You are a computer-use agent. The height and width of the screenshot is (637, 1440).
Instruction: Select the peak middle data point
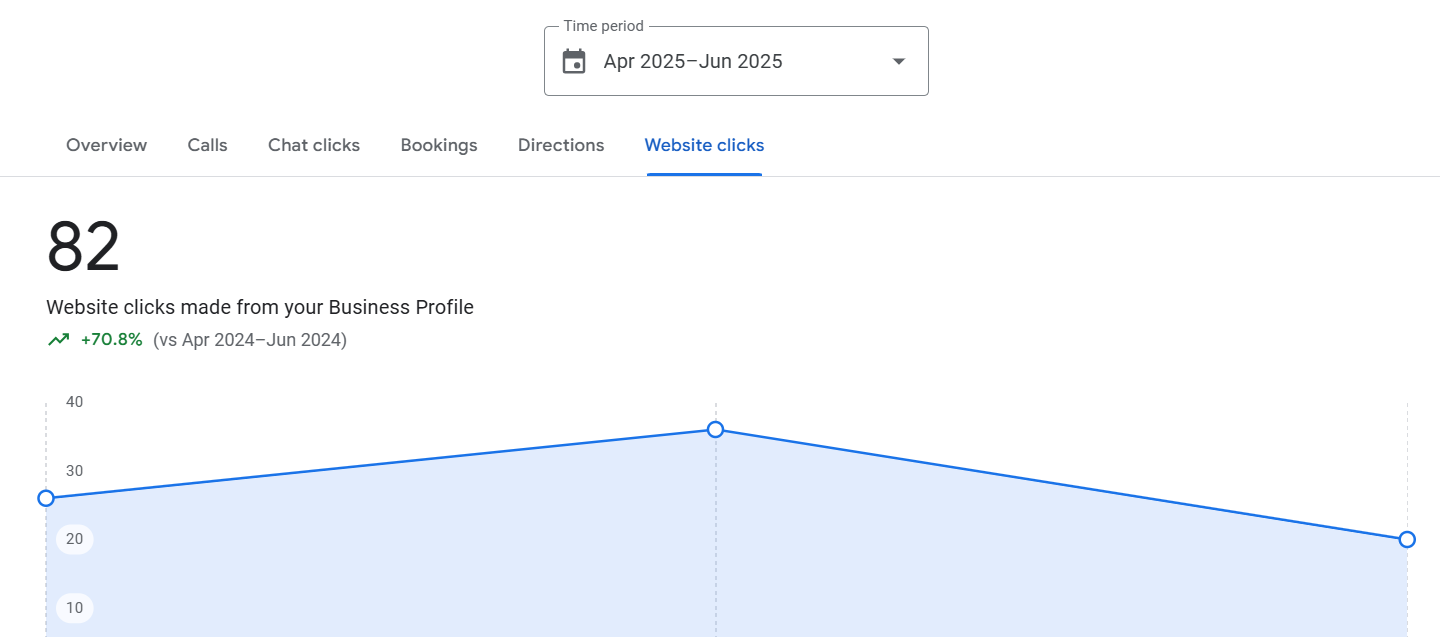coord(716,429)
